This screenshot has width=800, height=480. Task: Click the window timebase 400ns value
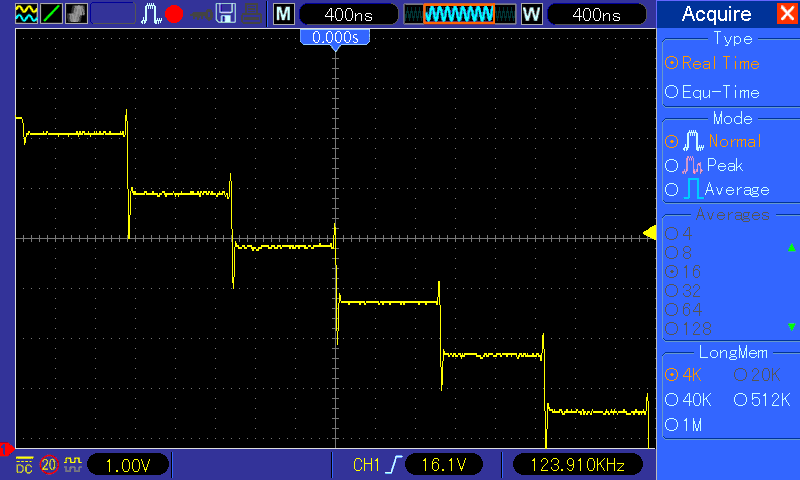point(596,14)
